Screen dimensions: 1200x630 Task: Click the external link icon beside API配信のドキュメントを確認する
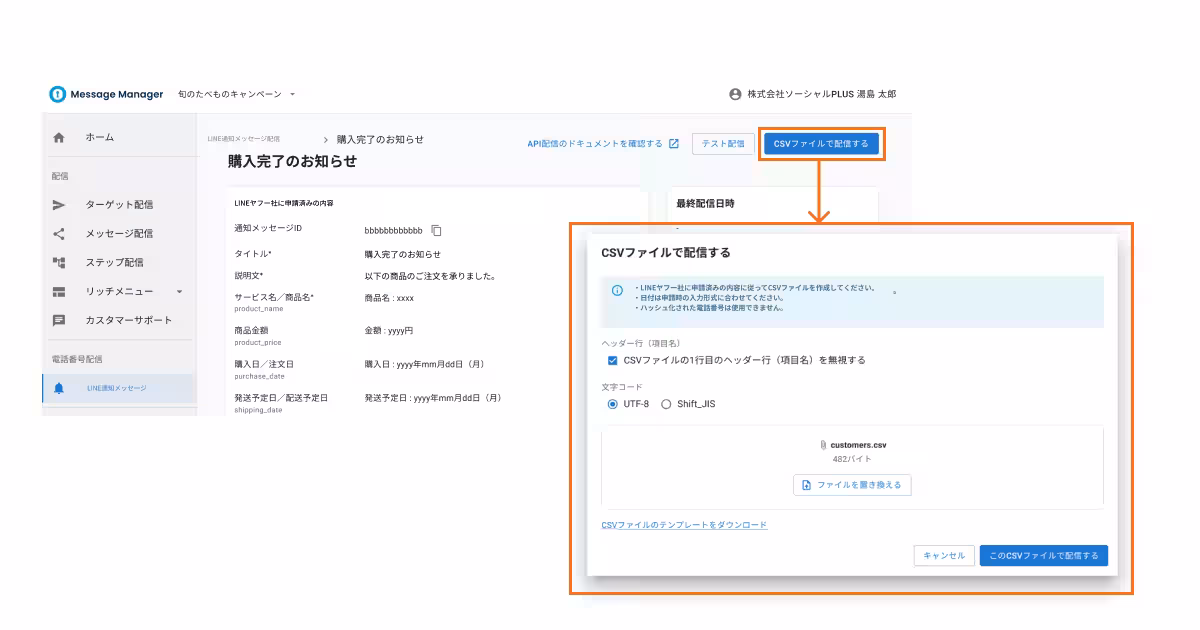(674, 144)
